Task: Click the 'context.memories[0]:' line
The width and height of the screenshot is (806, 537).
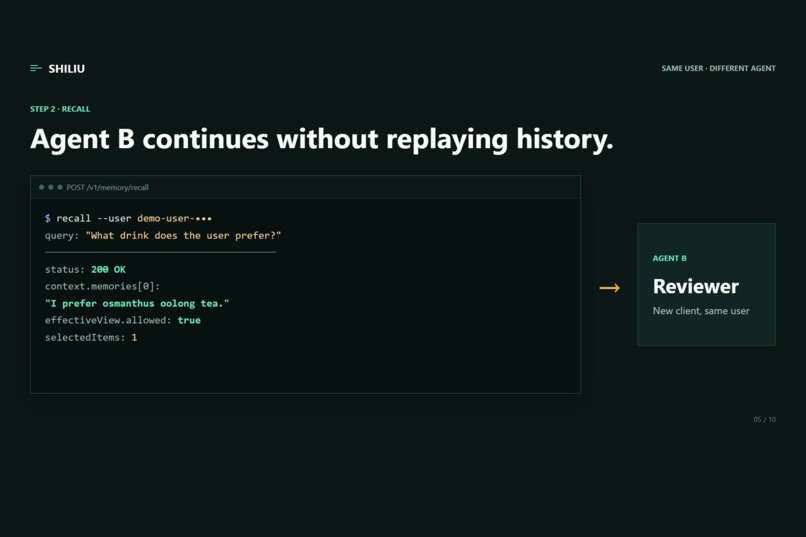Action: tap(102, 286)
